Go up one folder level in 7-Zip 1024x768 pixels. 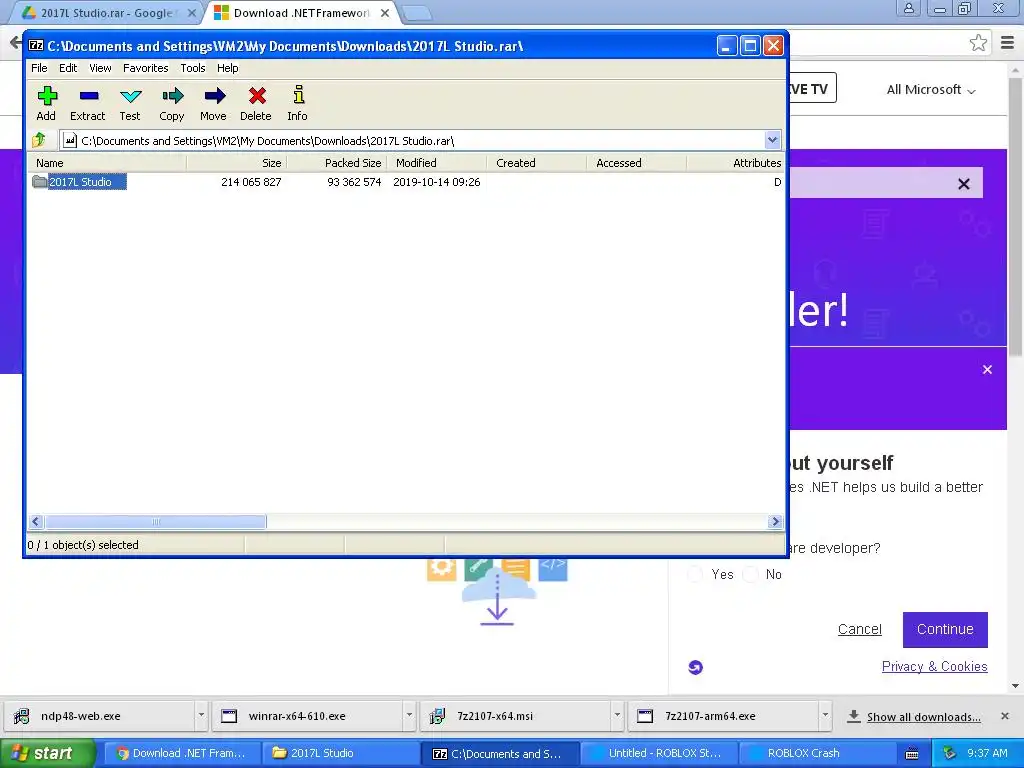click(x=39, y=140)
